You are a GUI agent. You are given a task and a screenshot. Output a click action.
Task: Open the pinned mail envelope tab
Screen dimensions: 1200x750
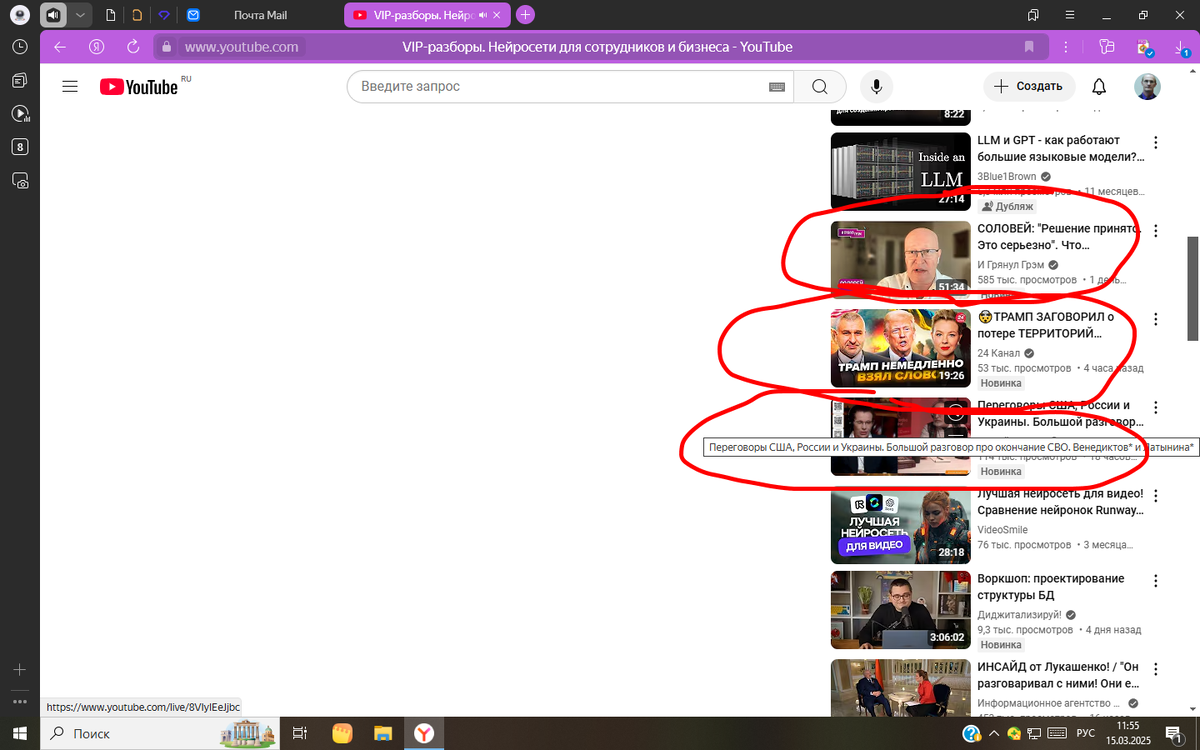coord(192,15)
